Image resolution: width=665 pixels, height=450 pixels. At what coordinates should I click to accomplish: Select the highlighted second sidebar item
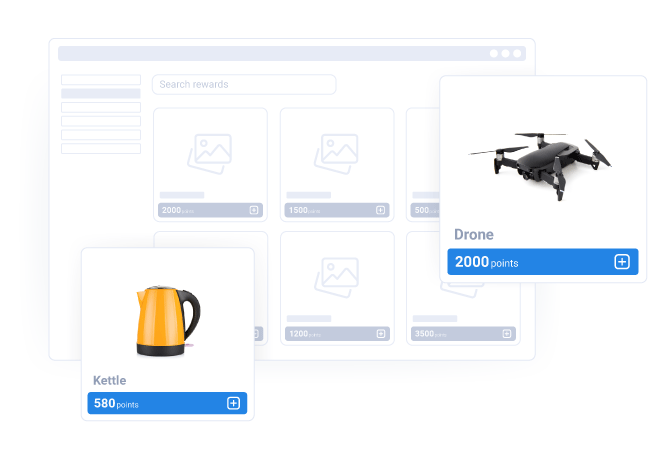pyautogui.click(x=101, y=93)
